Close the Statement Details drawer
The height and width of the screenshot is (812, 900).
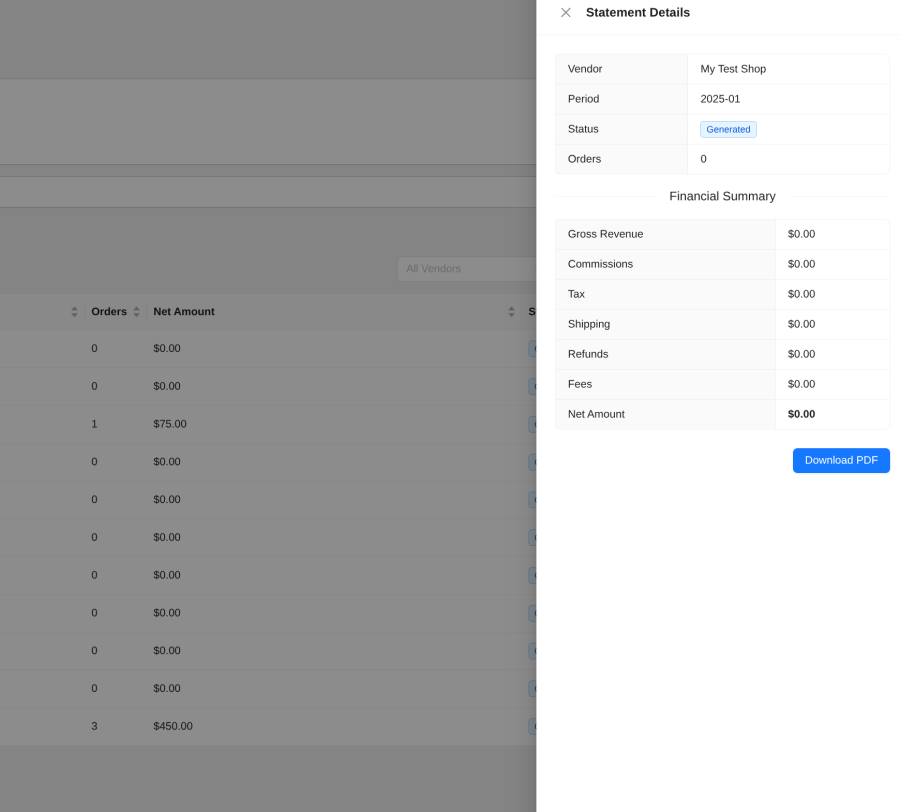pyautogui.click(x=565, y=13)
